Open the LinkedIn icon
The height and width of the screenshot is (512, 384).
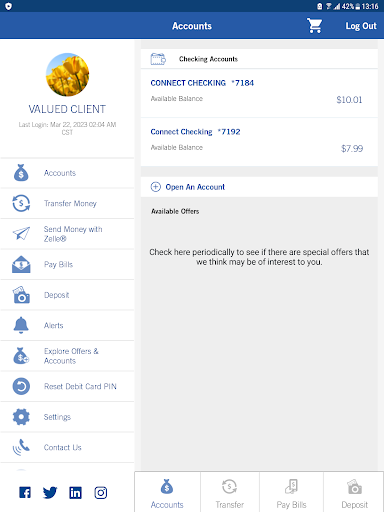click(75, 492)
